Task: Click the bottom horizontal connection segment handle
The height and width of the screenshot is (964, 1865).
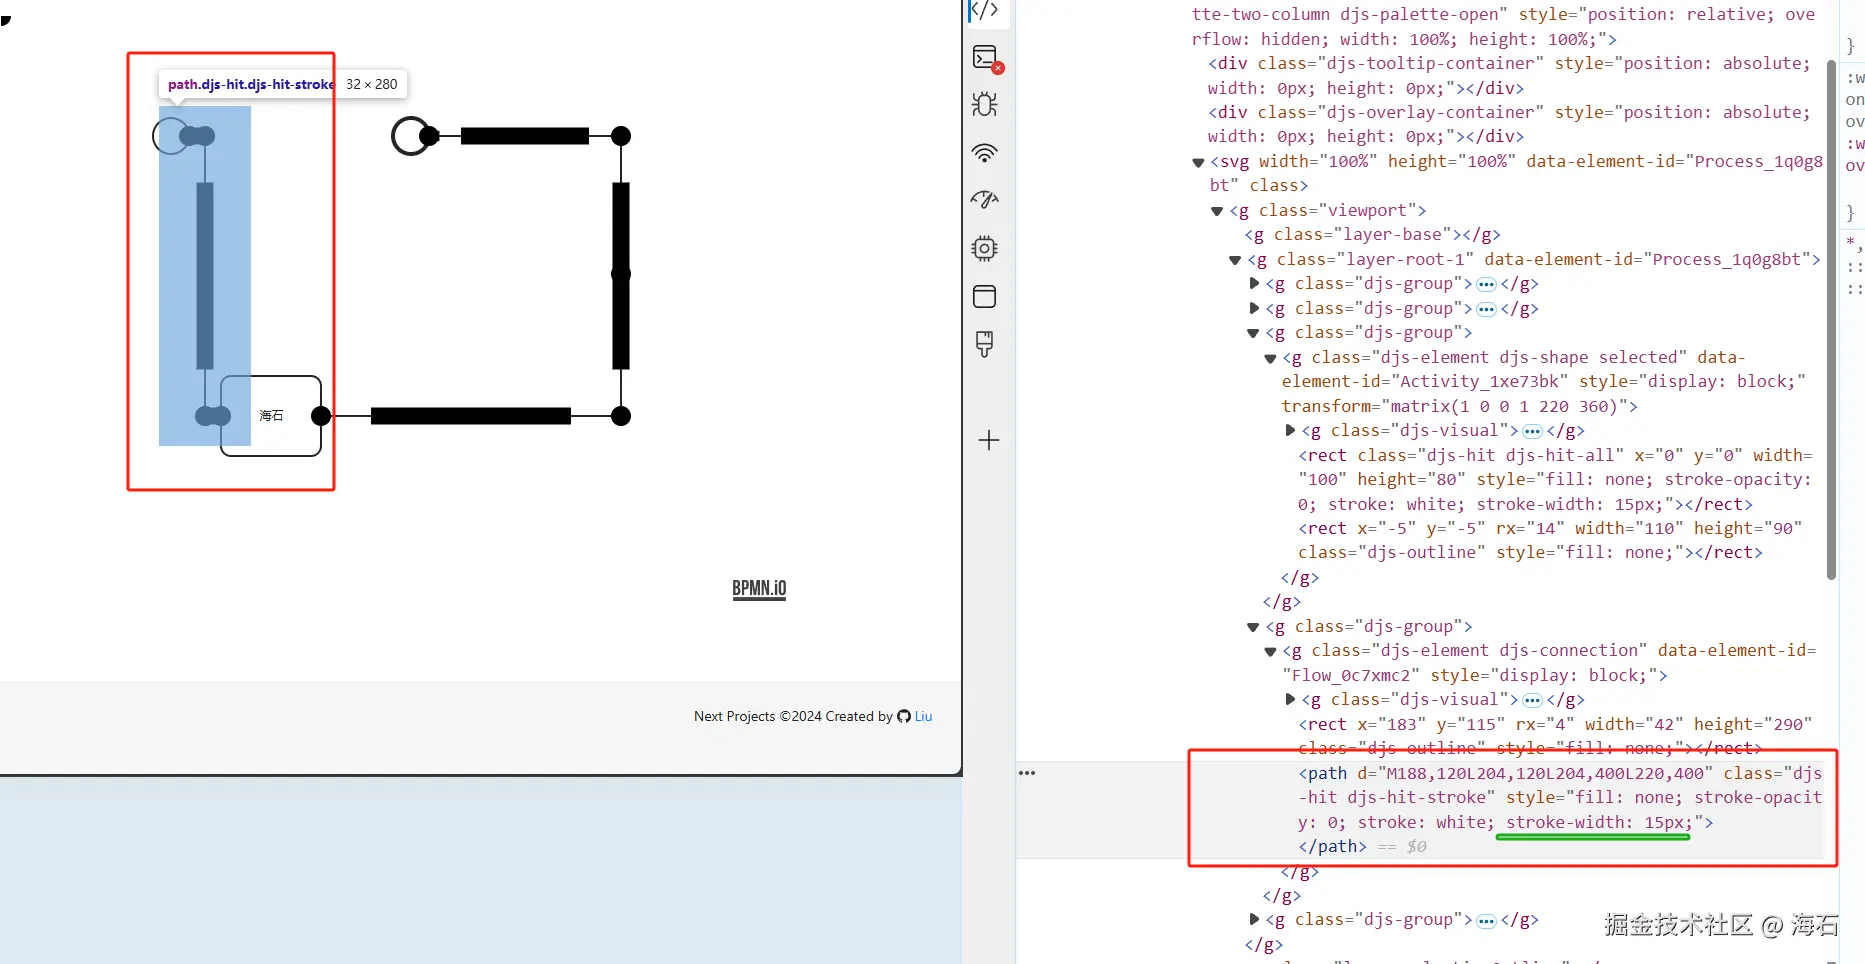Action: (x=471, y=416)
